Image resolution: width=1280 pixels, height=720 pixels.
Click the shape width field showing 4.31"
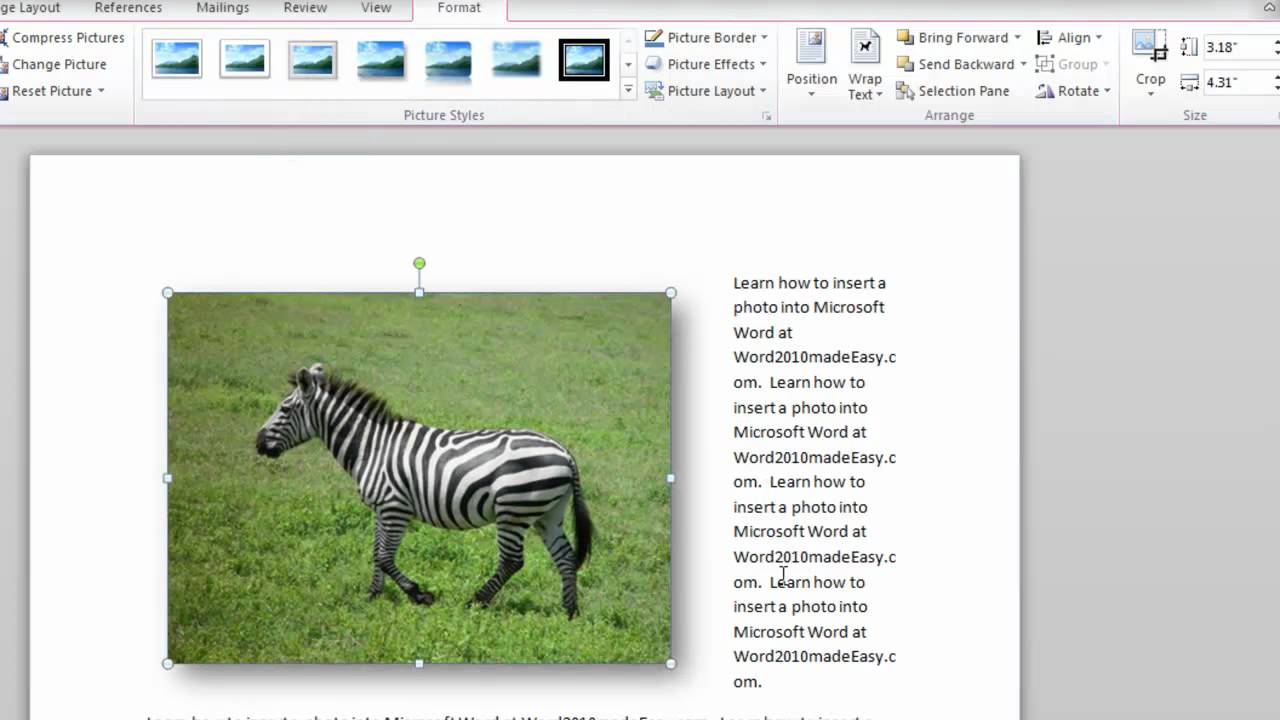pyautogui.click(x=1236, y=82)
